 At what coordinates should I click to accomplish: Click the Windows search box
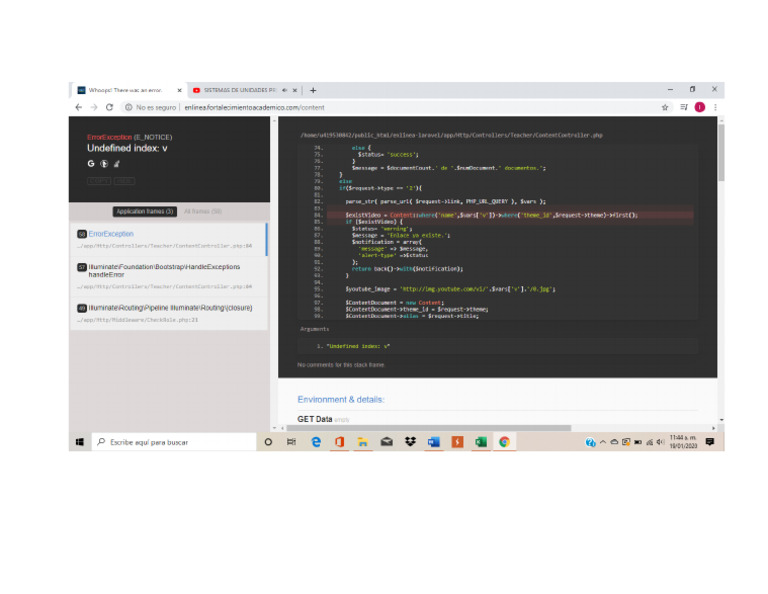(x=175, y=442)
